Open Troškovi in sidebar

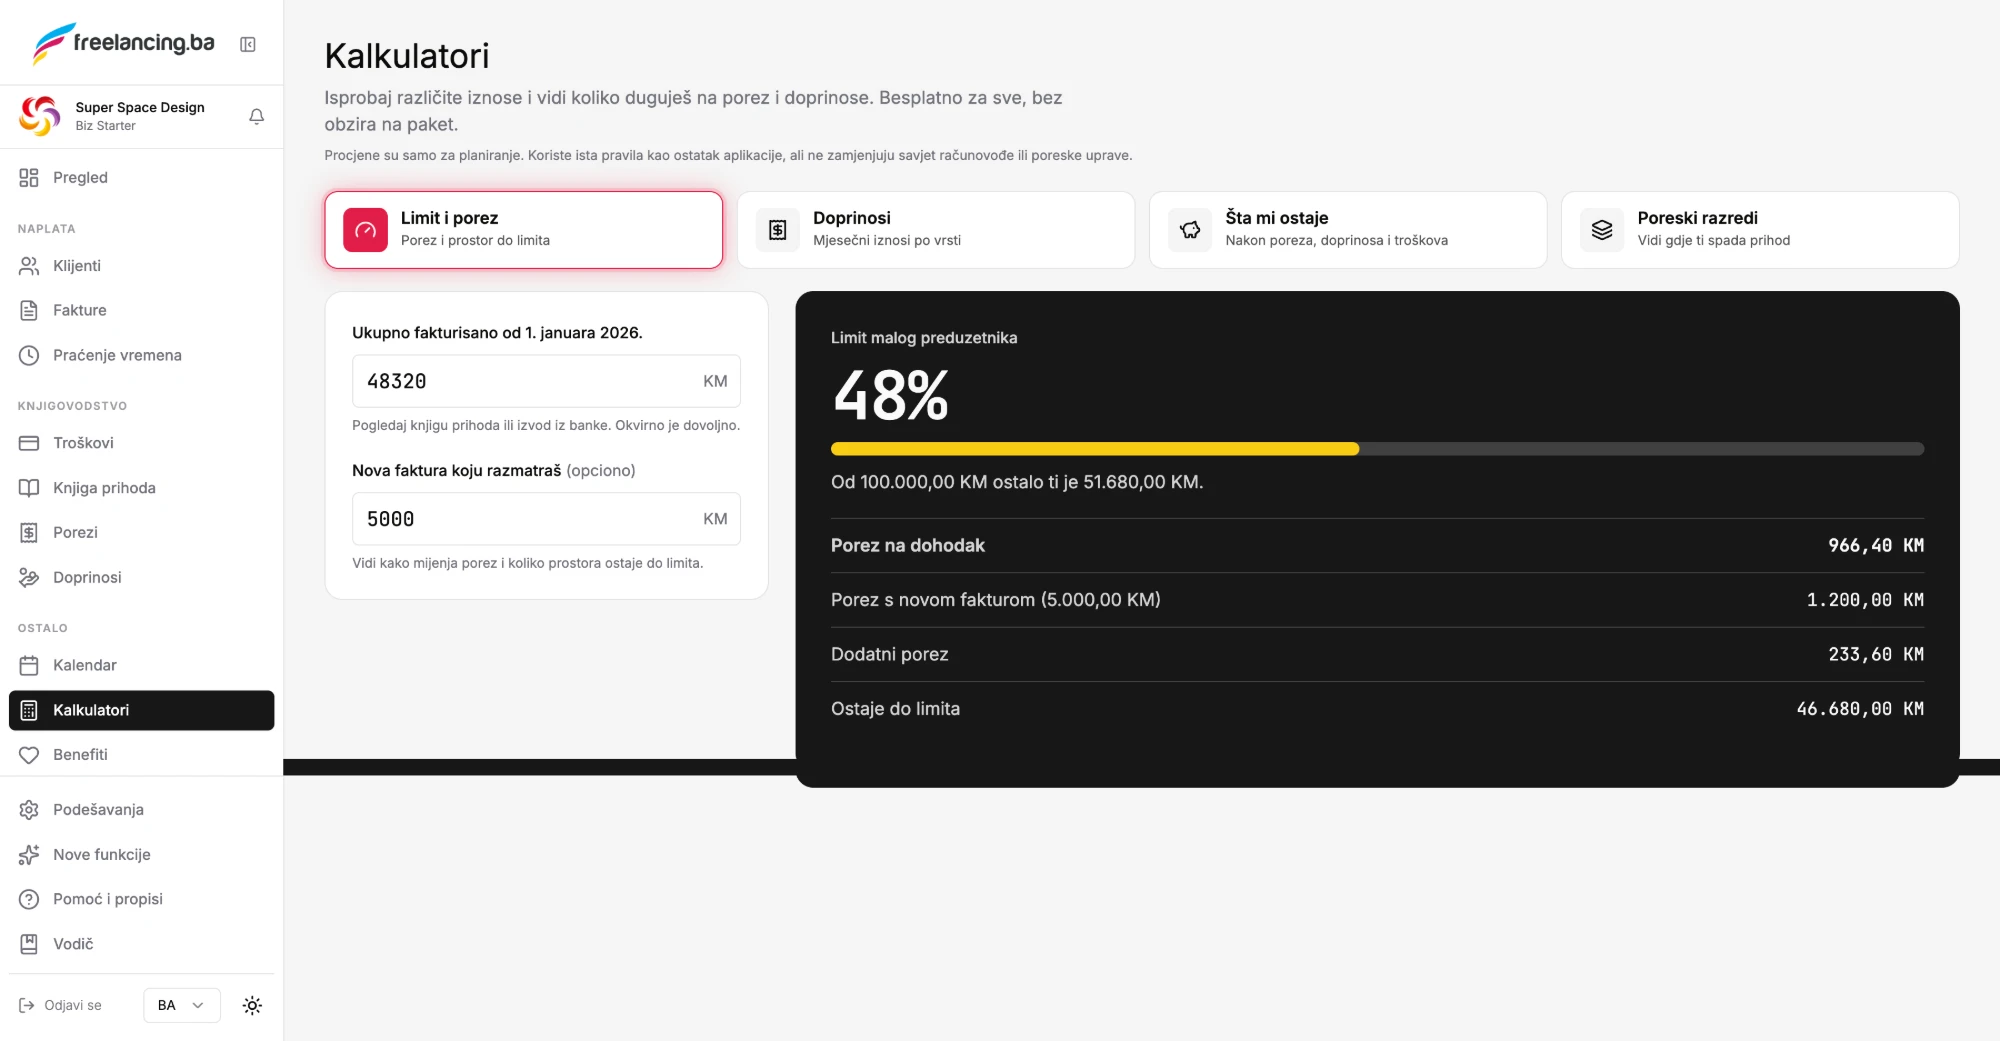pos(141,442)
